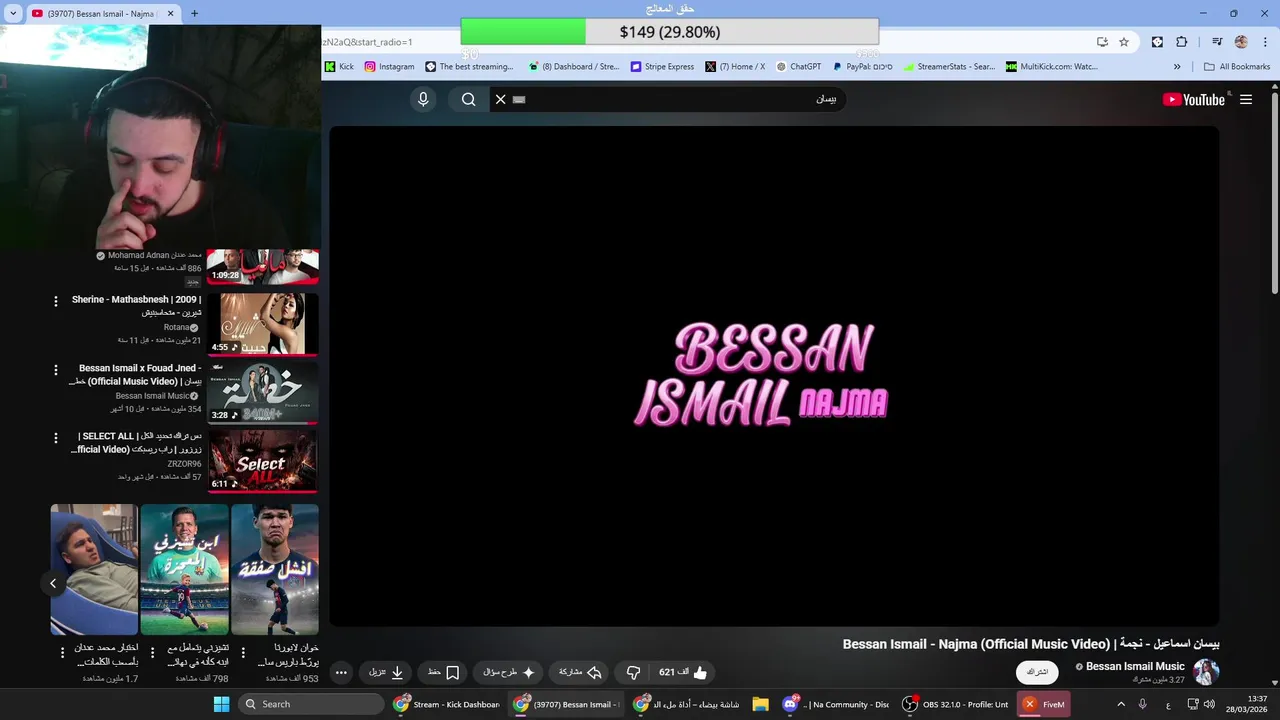Click the Windows taskbar Search box
1280x720 pixels.
click(x=311, y=704)
